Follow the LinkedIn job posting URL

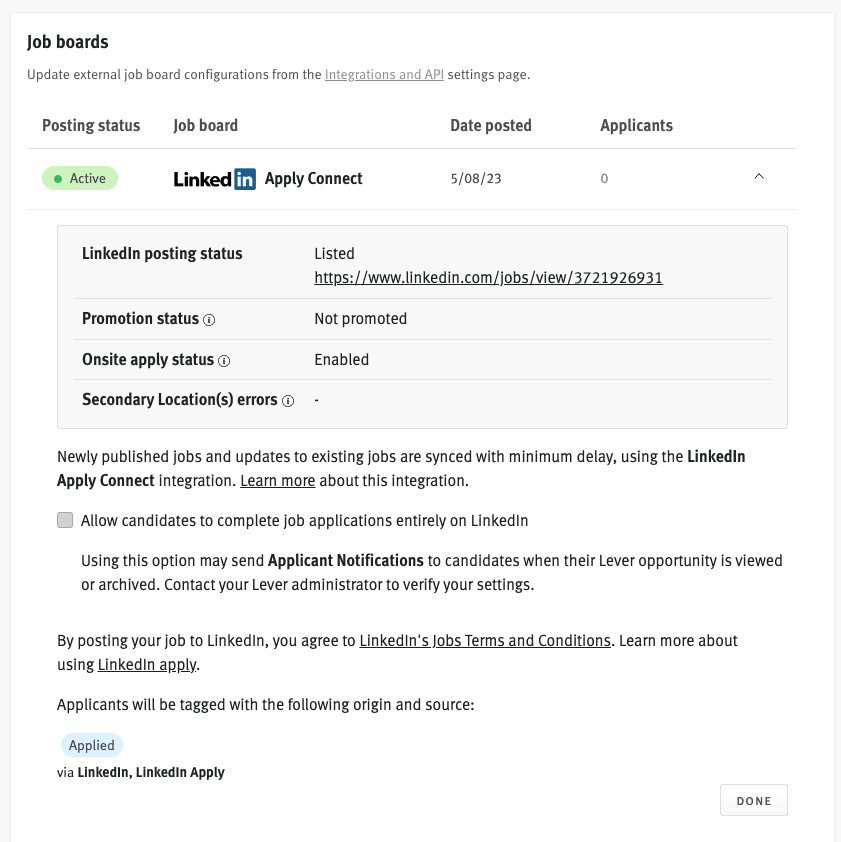click(x=488, y=278)
